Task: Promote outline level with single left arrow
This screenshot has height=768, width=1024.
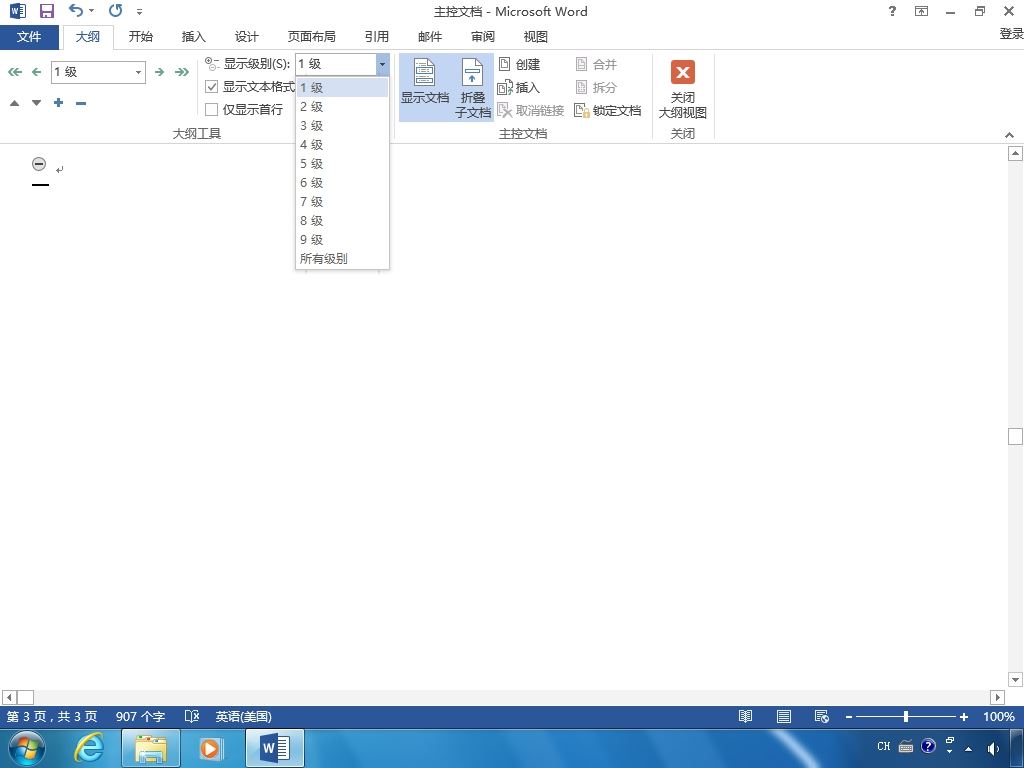Action: click(x=37, y=72)
